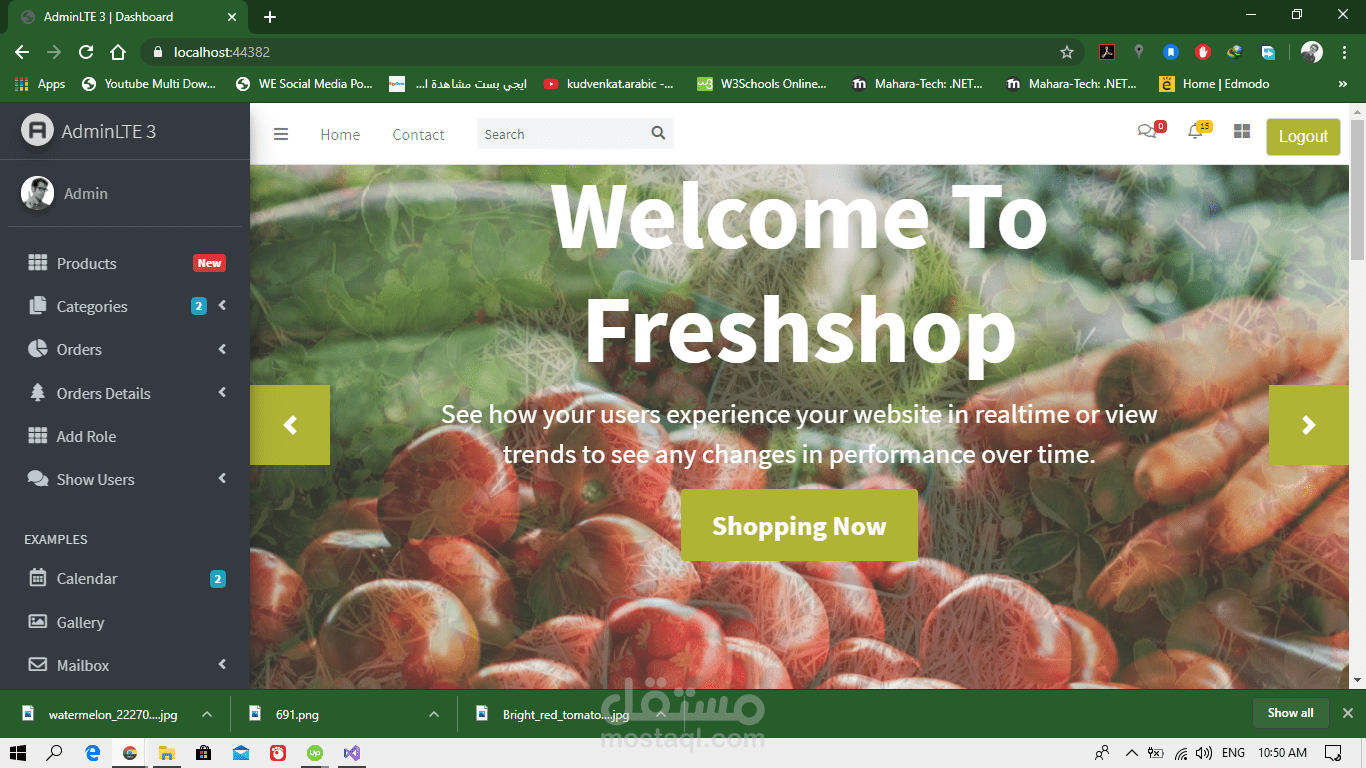This screenshot has width=1366, height=768.
Task: Click inside the Search input field
Action: coord(561,134)
